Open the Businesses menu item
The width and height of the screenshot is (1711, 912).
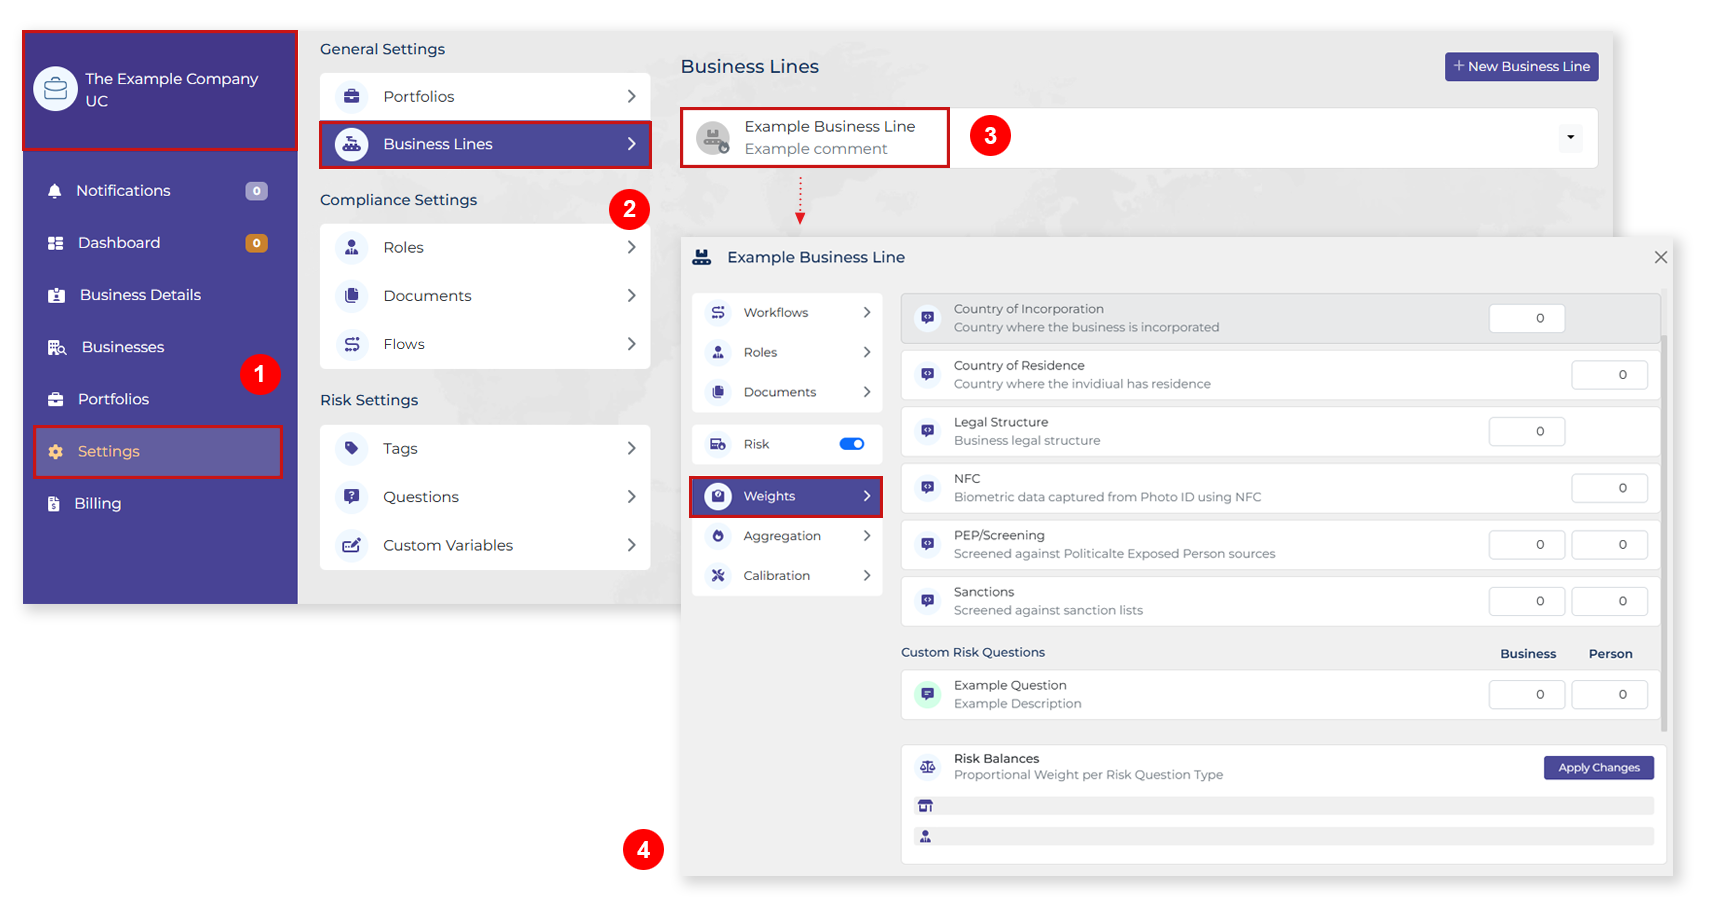pyautogui.click(x=158, y=347)
